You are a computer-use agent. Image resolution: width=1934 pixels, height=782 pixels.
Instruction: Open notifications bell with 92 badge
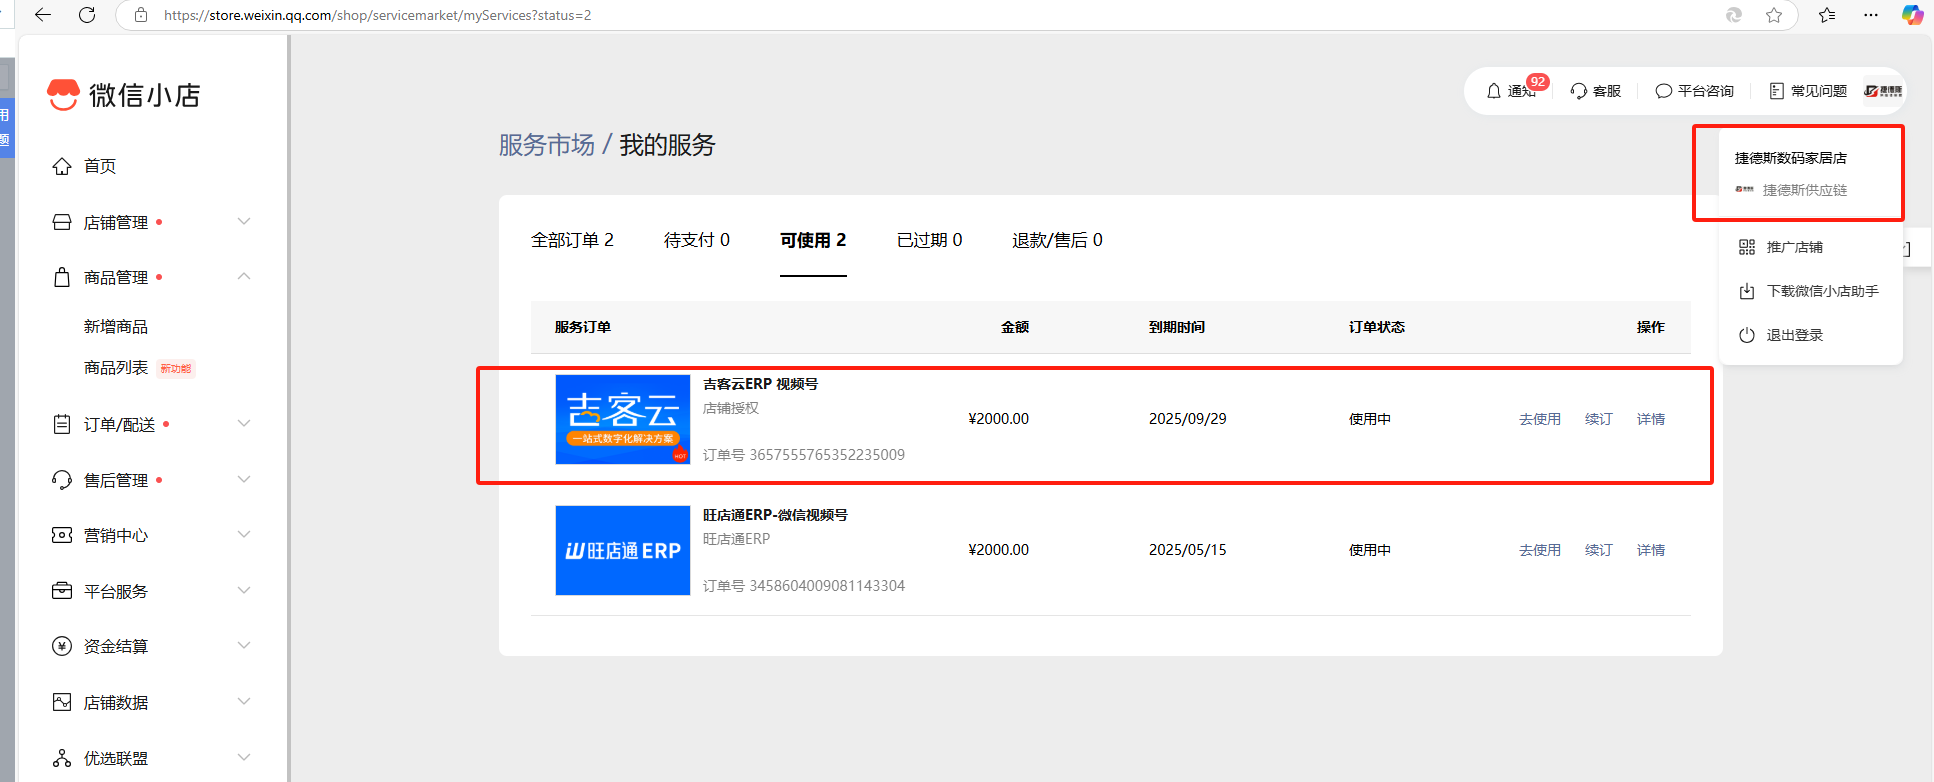click(1494, 91)
